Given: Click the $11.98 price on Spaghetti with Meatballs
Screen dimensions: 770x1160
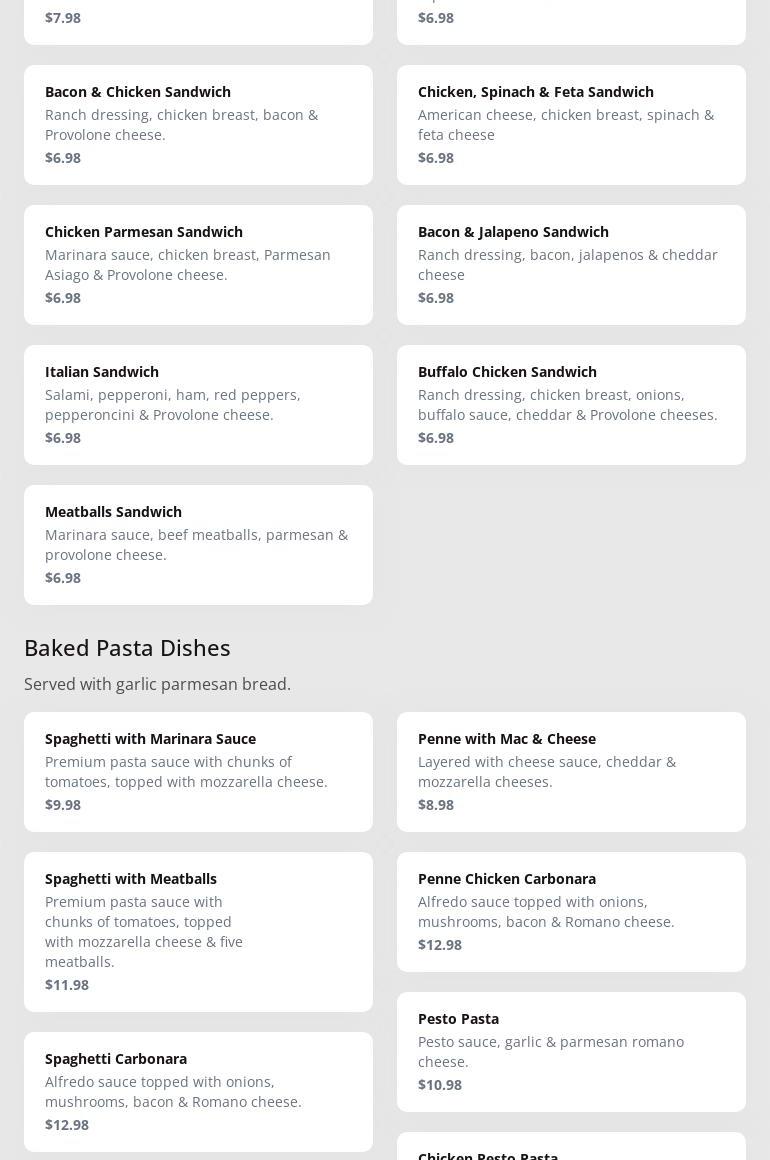Looking at the screenshot, I should [x=67, y=984].
